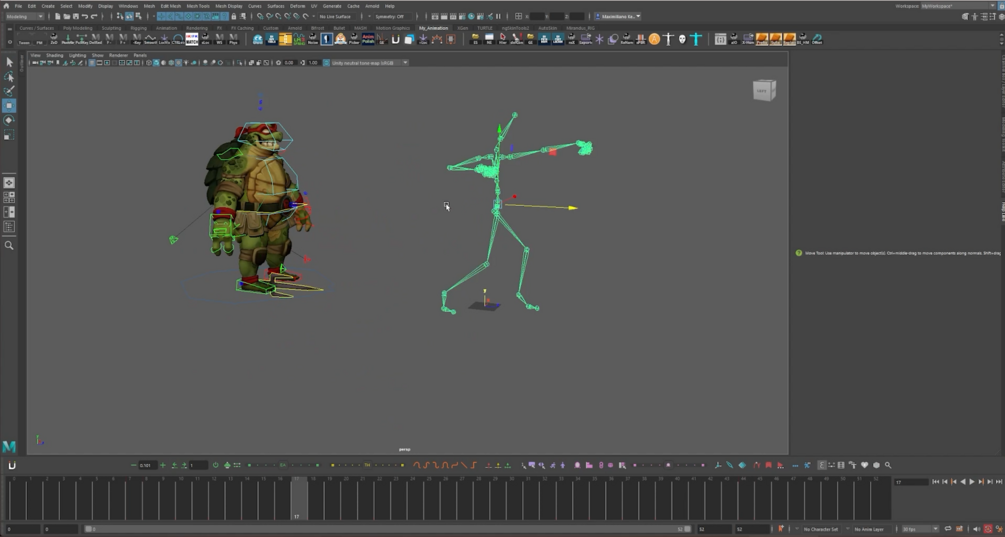This screenshot has height=537, width=1005.
Task: Go to start of playback range
Action: [x=936, y=482]
